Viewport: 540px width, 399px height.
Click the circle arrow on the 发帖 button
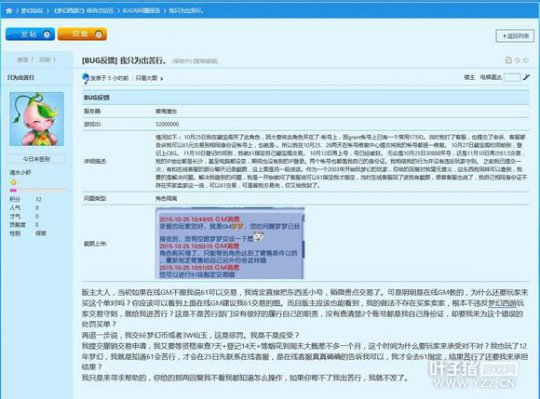coord(46,34)
